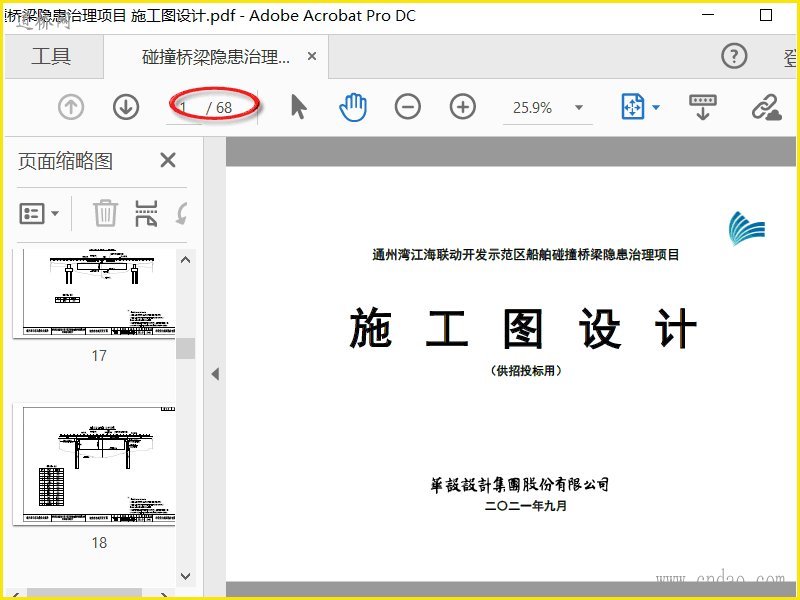Click the thumbnail panel scroll up arrow
The height and width of the screenshot is (600, 800).
186,260
